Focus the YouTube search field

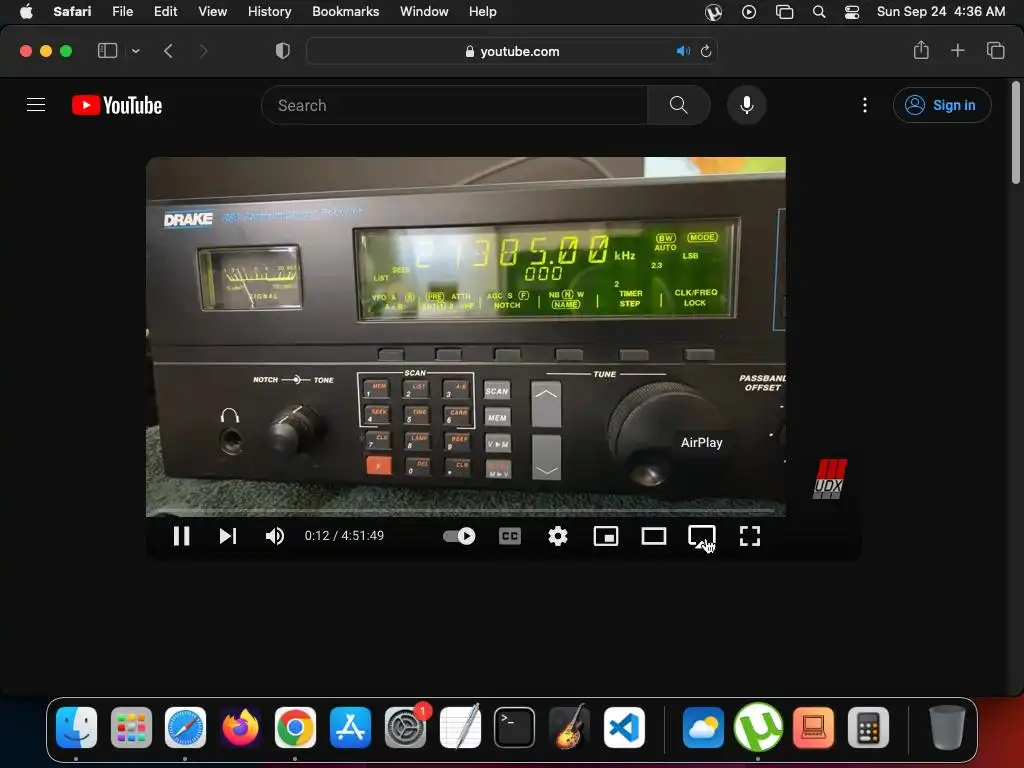pyautogui.click(x=455, y=105)
